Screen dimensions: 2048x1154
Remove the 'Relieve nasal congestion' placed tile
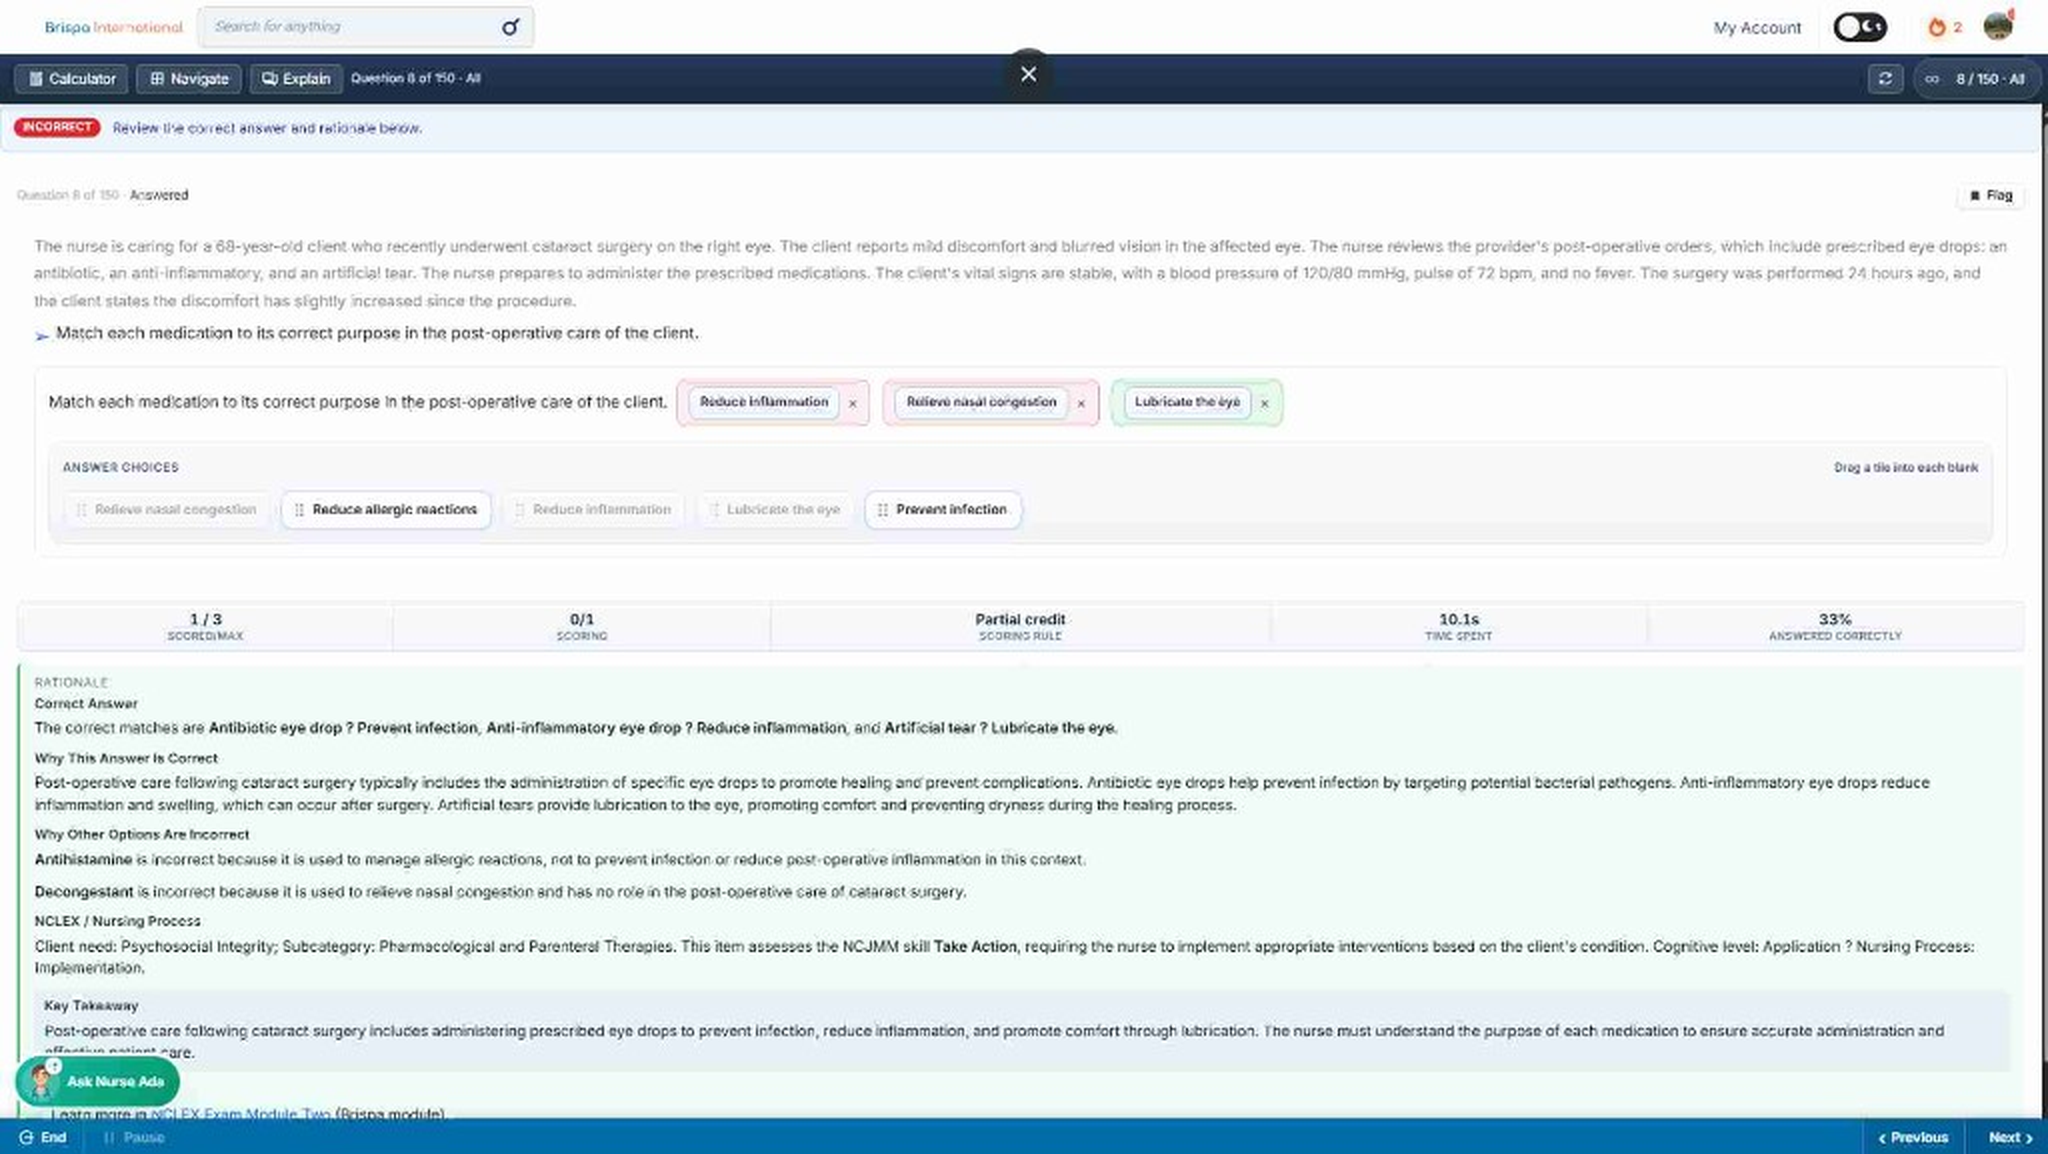pyautogui.click(x=1081, y=403)
